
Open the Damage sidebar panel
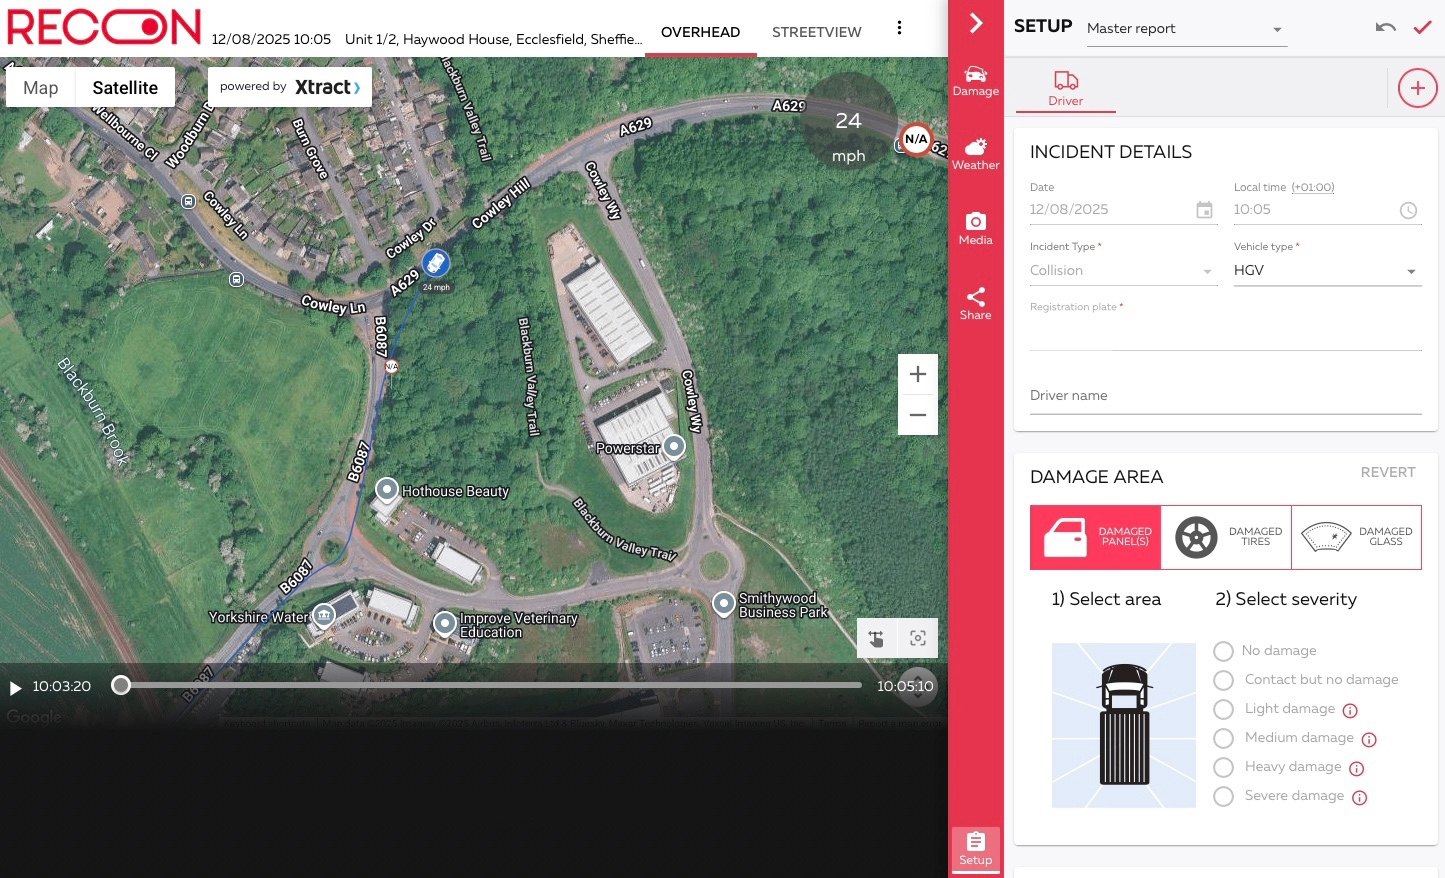point(975,81)
